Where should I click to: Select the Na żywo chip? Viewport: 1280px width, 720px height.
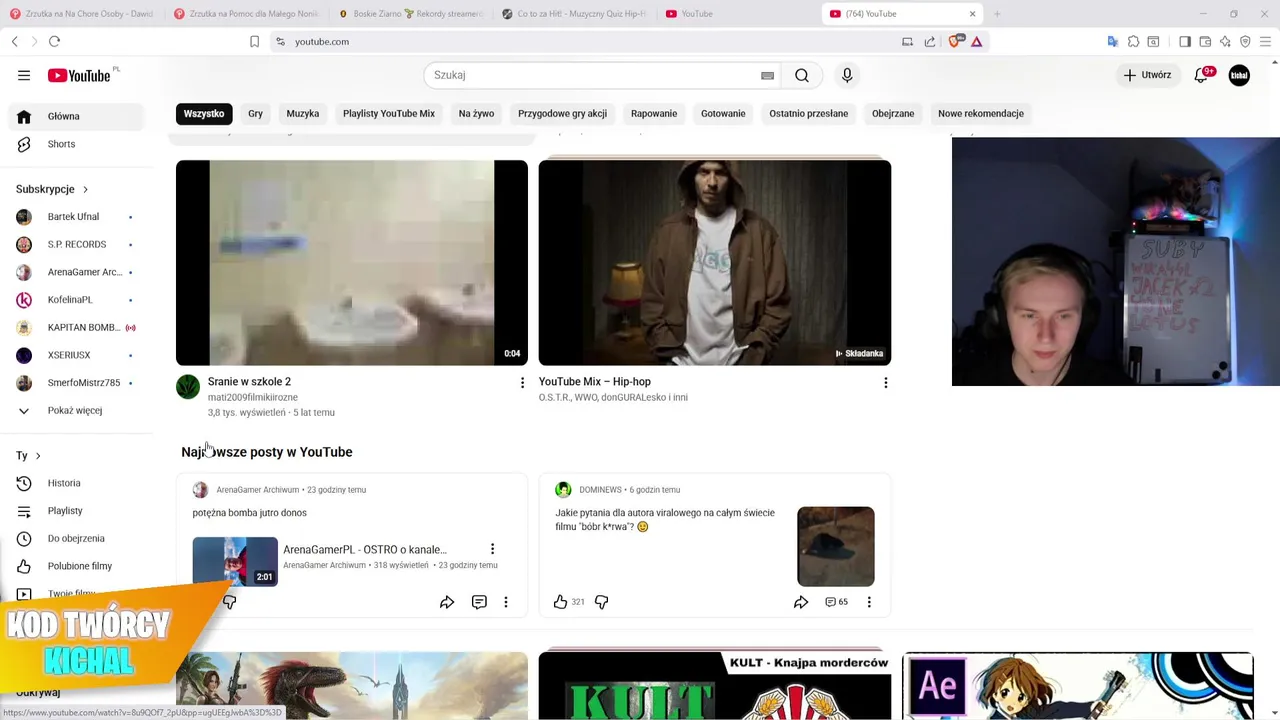coord(476,113)
